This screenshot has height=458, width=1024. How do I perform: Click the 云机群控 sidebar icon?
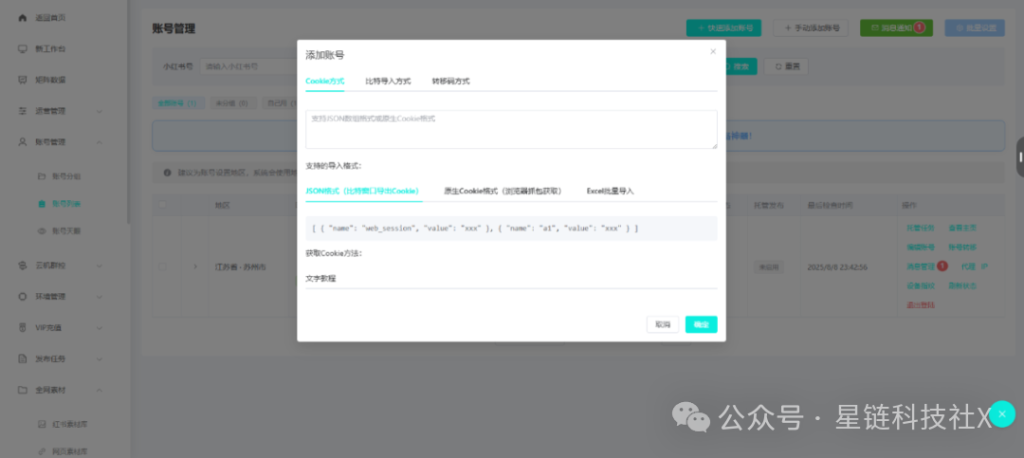[23, 265]
